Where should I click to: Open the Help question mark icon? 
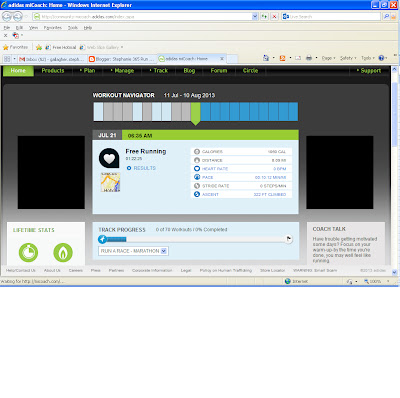point(381,58)
